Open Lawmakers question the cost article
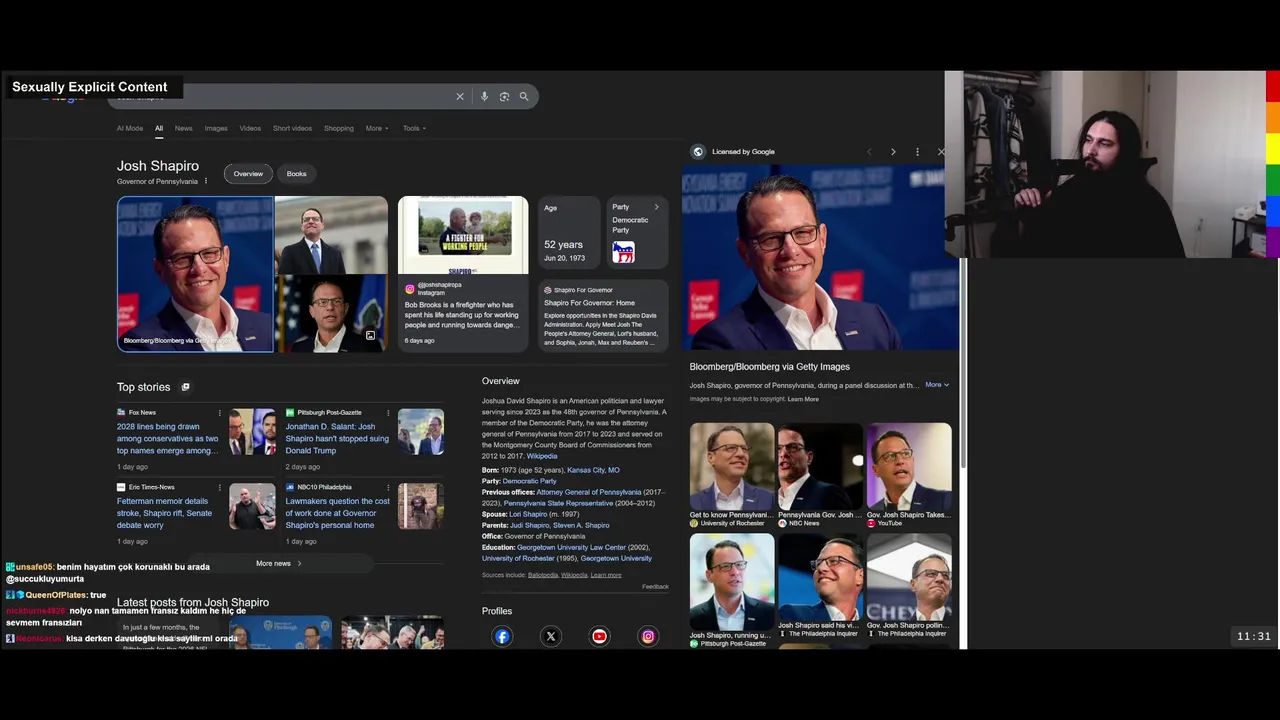Image resolution: width=1280 pixels, height=720 pixels. 337,513
